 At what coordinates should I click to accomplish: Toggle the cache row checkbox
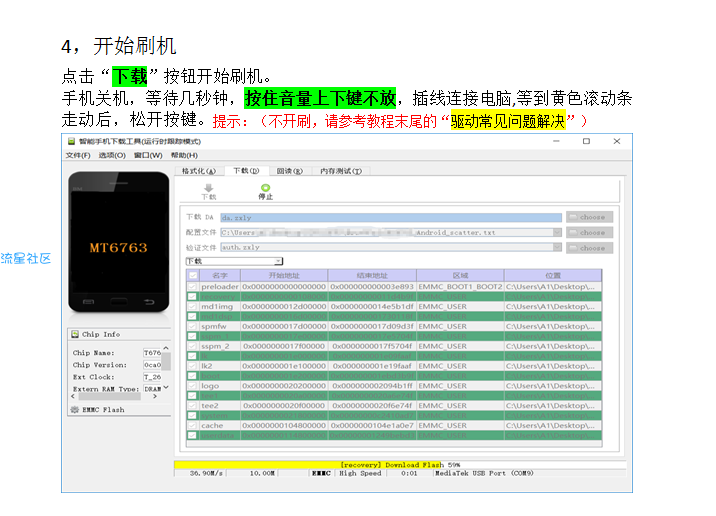click(193, 426)
